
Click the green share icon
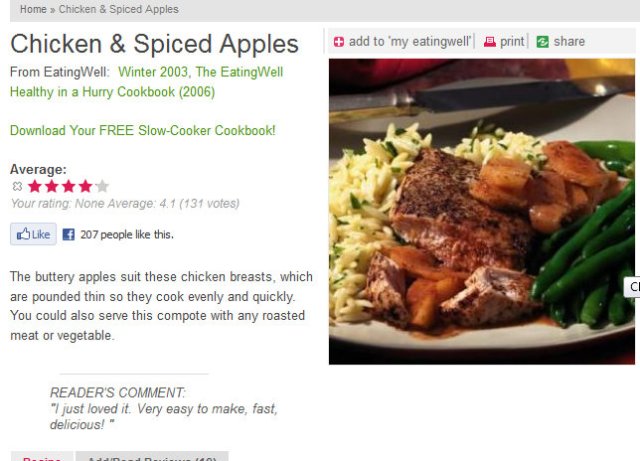[542, 42]
